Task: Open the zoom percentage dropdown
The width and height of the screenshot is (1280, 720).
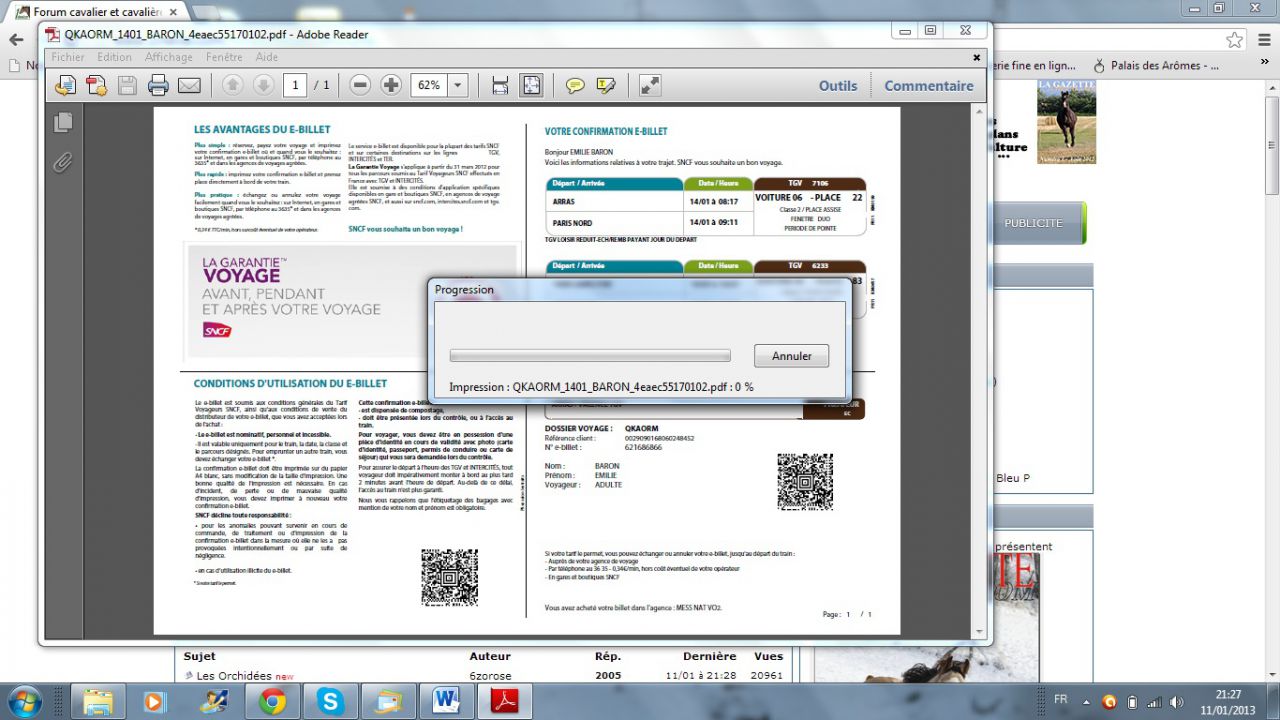Action: pos(458,86)
